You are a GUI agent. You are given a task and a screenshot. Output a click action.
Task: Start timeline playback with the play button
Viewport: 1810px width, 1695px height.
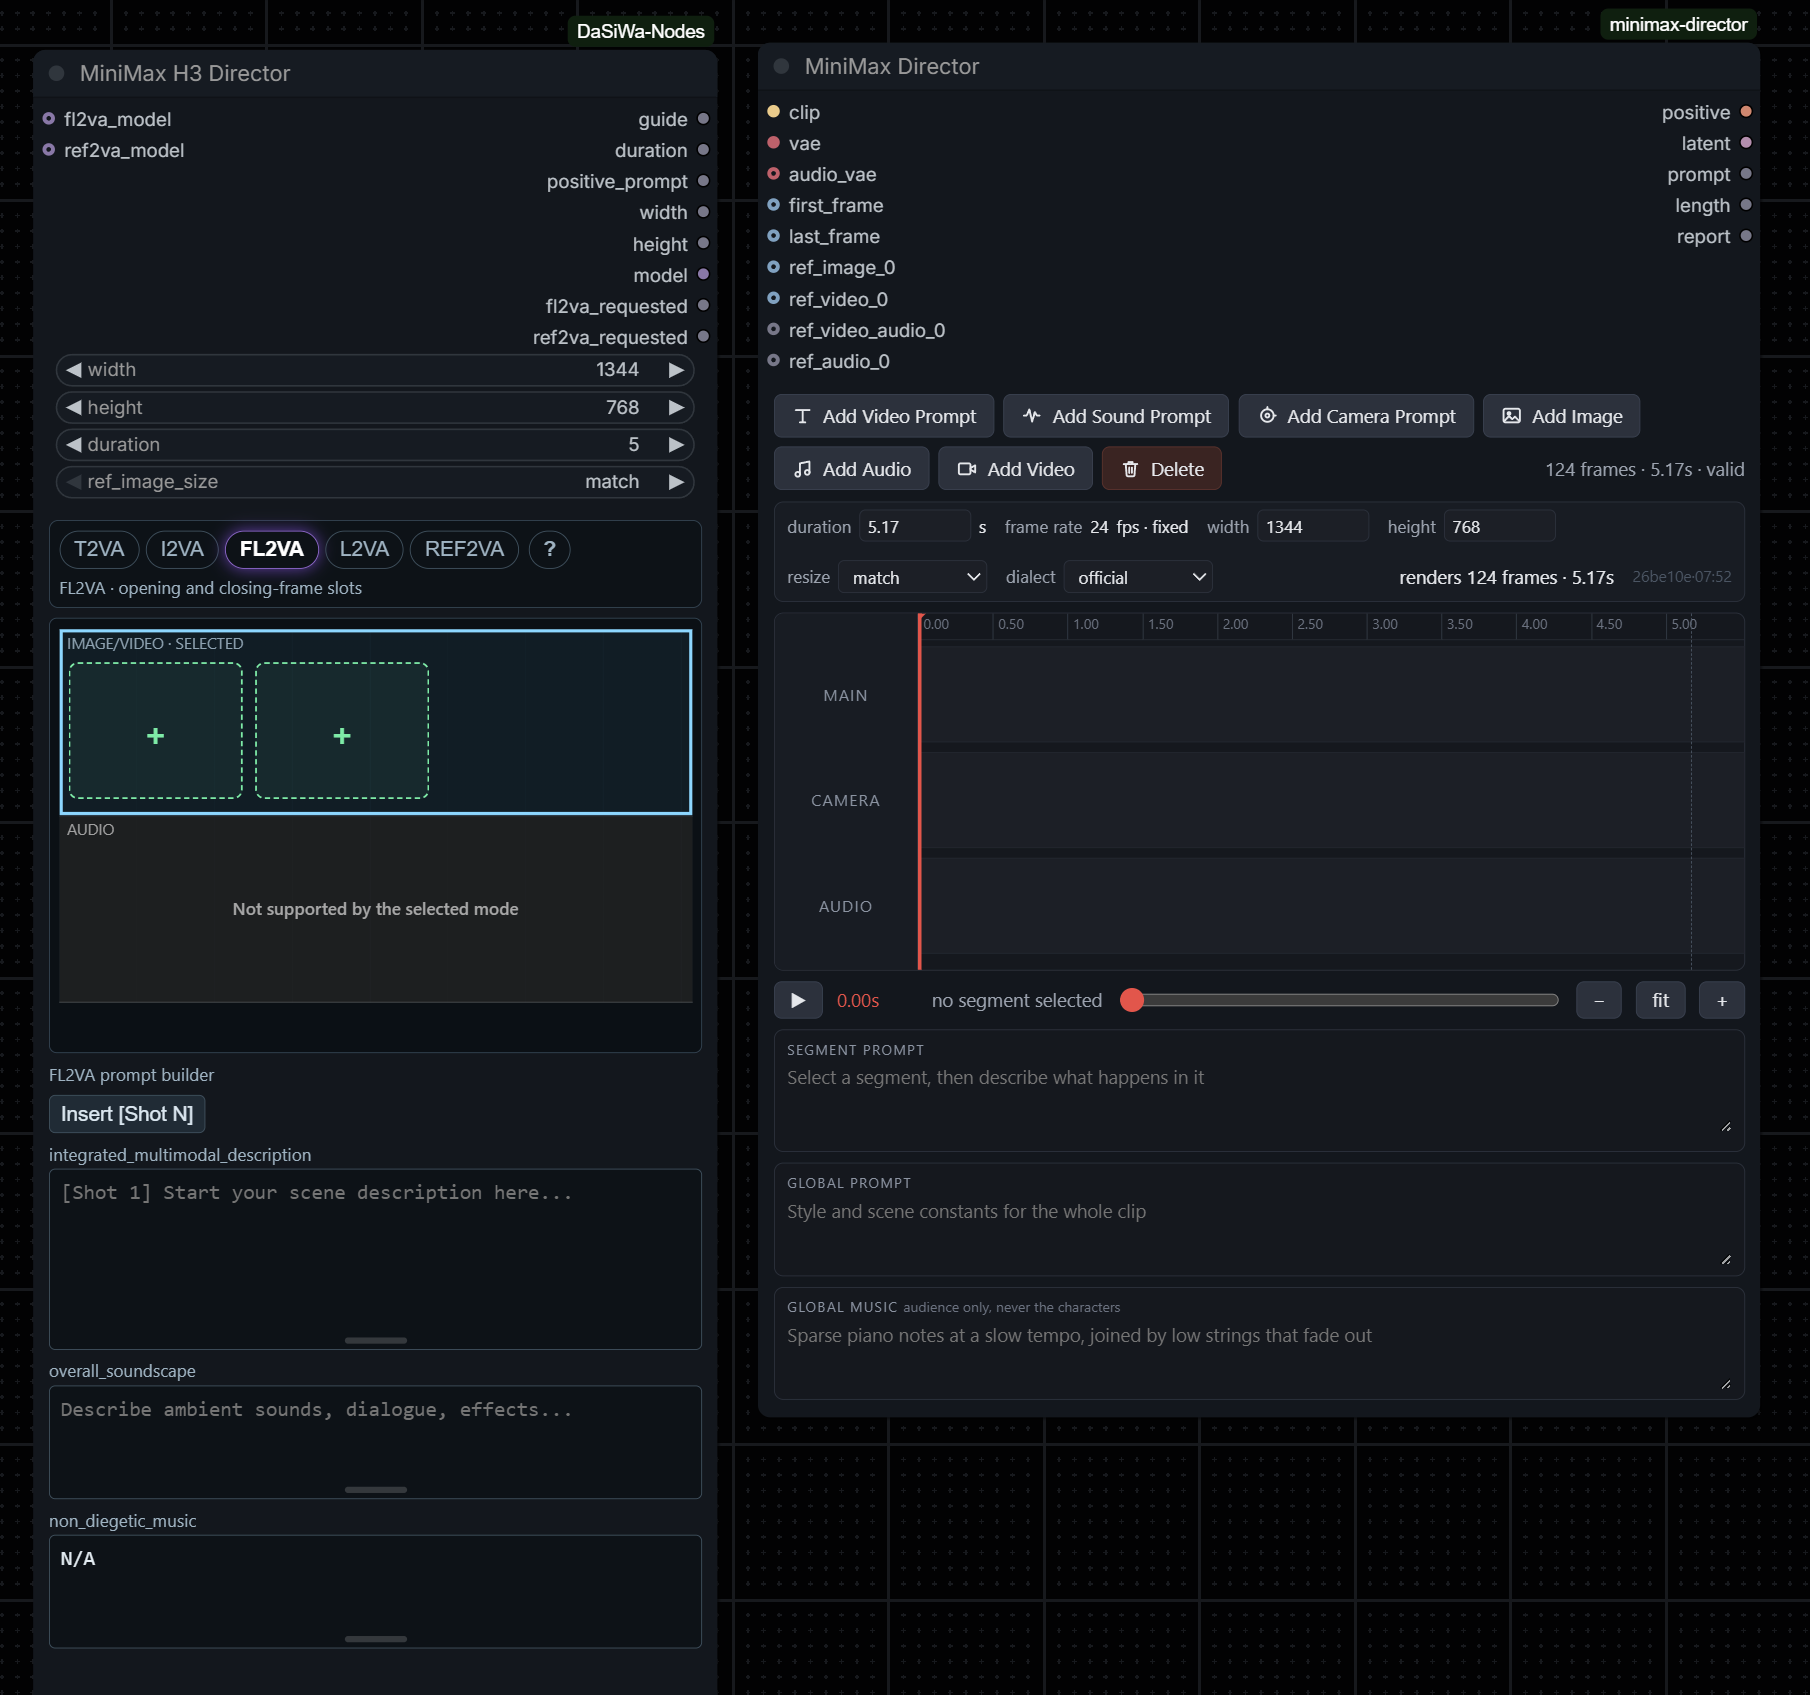[798, 1000]
